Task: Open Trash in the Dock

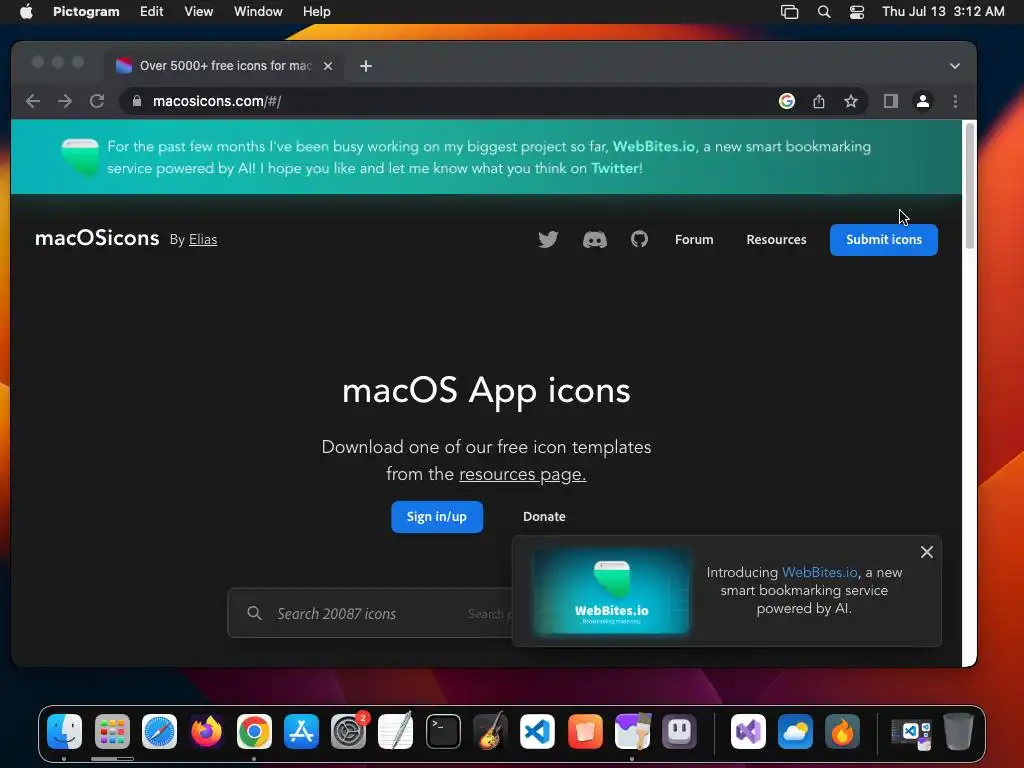Action: pos(958,731)
